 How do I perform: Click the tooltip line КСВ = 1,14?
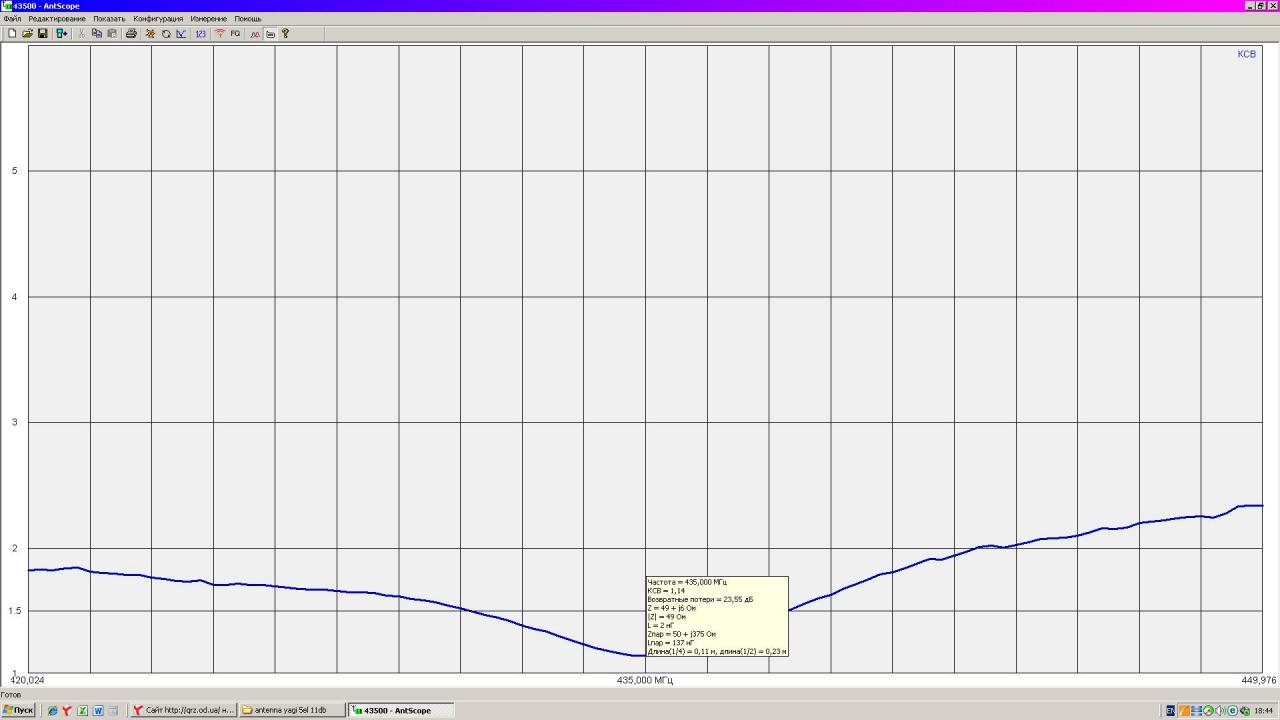[667, 590]
